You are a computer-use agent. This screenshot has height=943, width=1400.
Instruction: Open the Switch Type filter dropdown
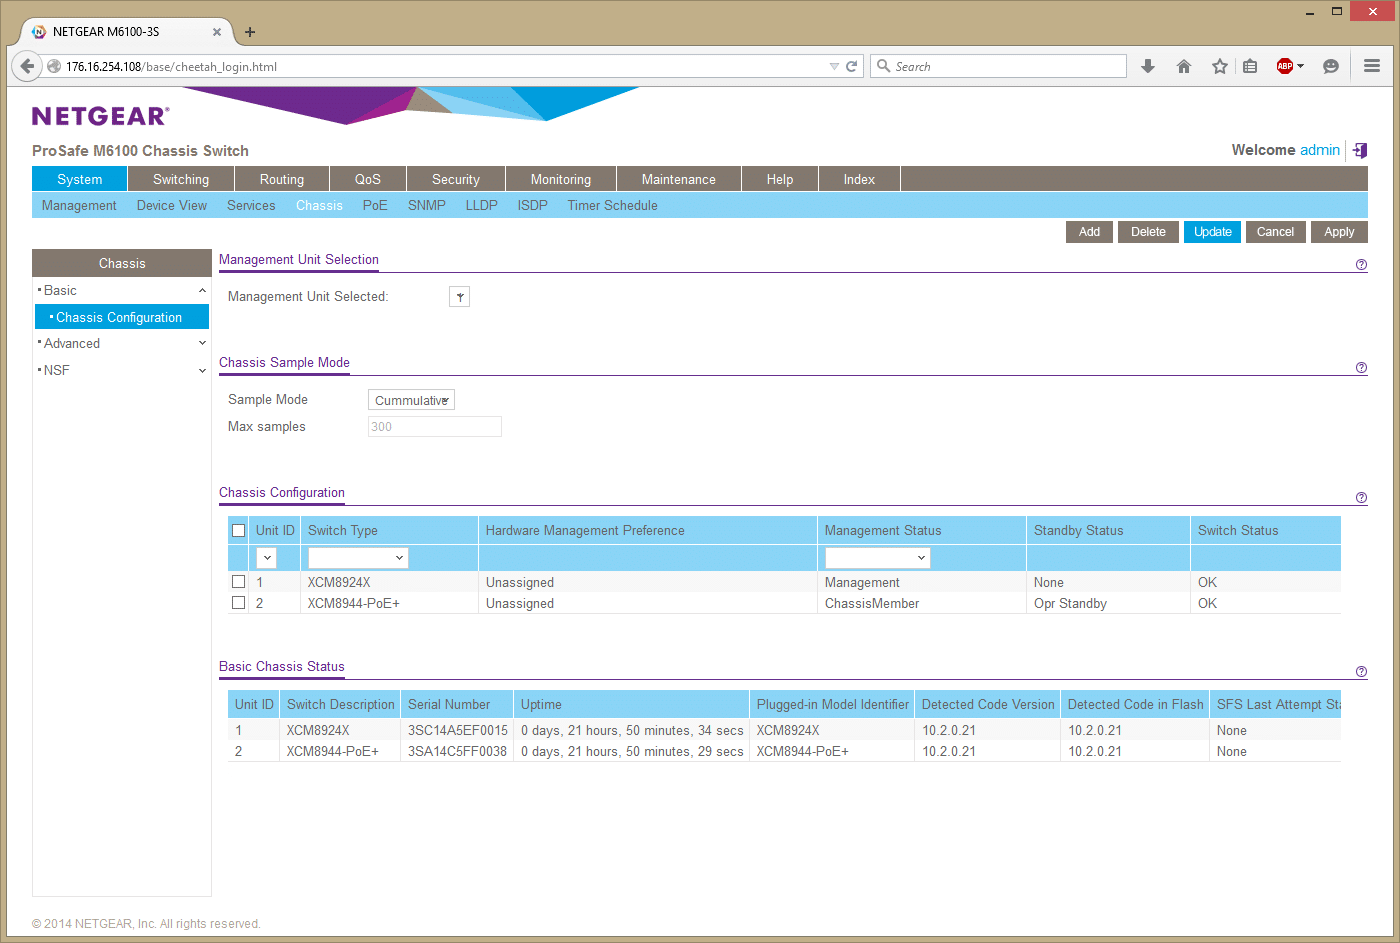tap(358, 558)
